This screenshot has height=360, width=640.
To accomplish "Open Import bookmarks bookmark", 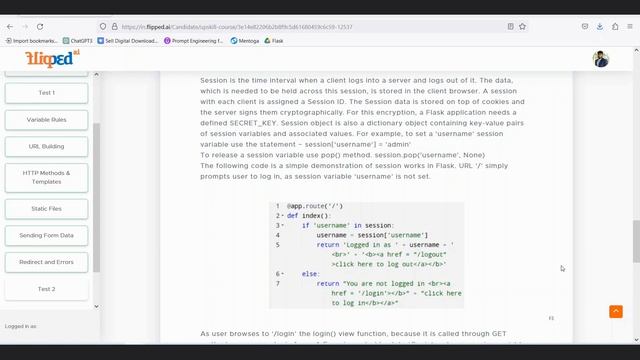I will [x=31, y=41].
